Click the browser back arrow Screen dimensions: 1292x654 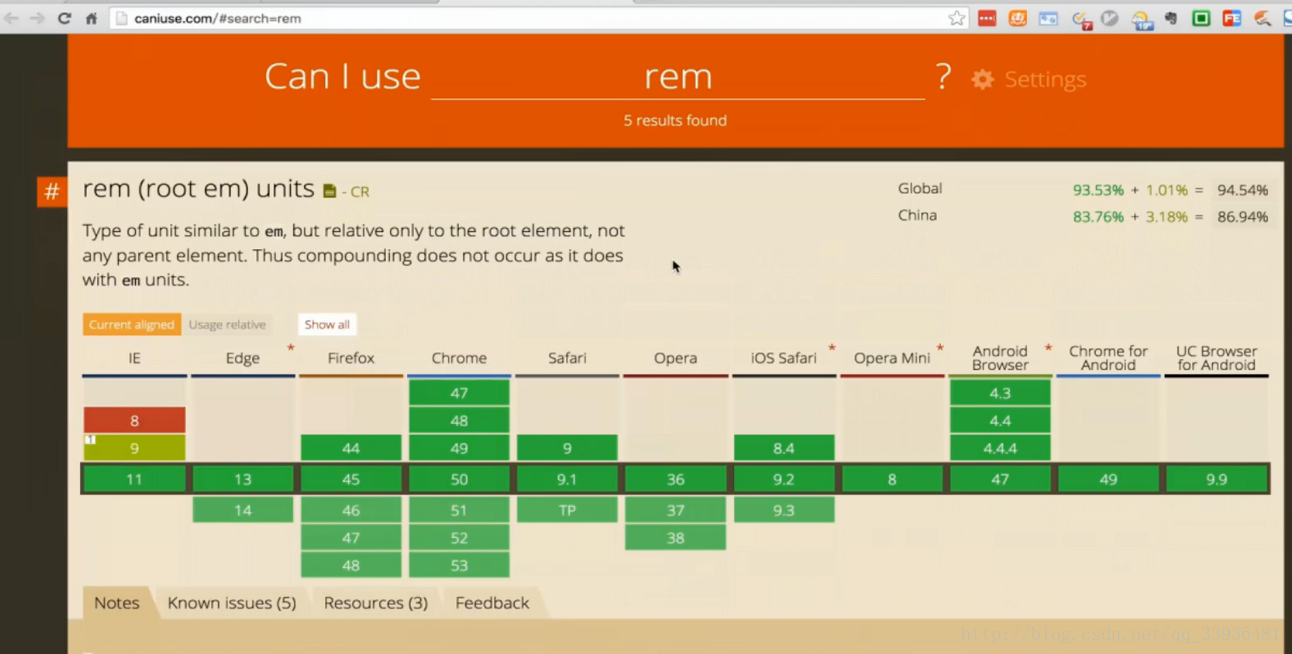click(12, 18)
